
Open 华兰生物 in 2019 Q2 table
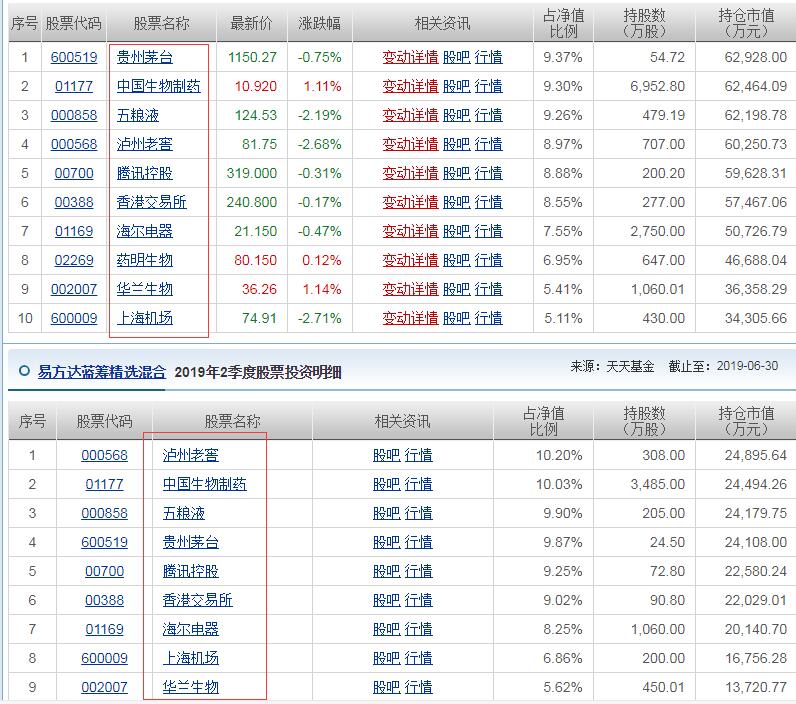[190, 687]
